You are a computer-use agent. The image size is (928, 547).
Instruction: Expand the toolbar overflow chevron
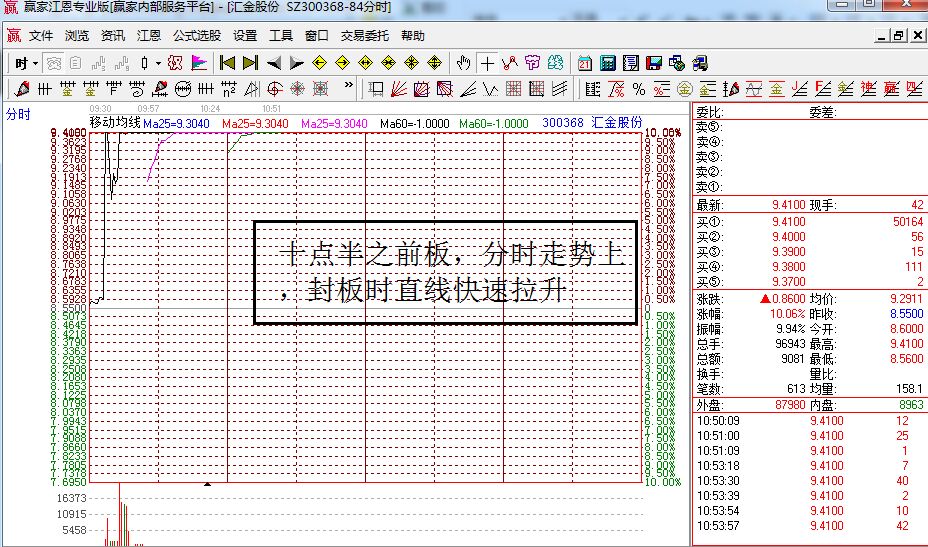click(348, 88)
